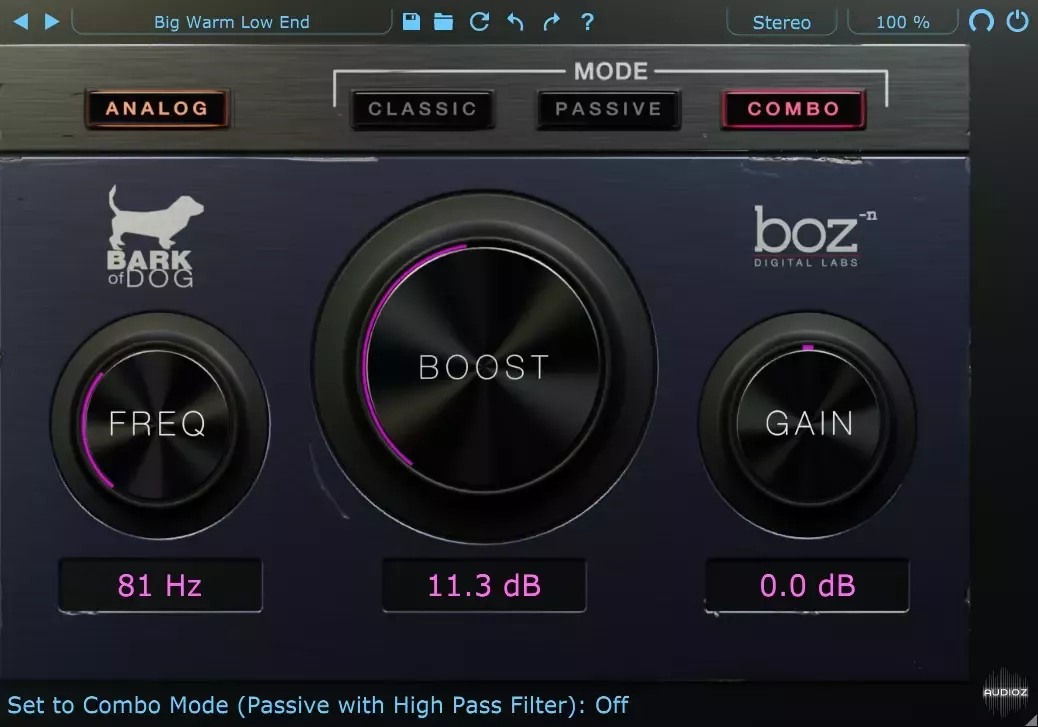Click the large BOOST knob
The width and height of the screenshot is (1038, 727).
click(485, 367)
